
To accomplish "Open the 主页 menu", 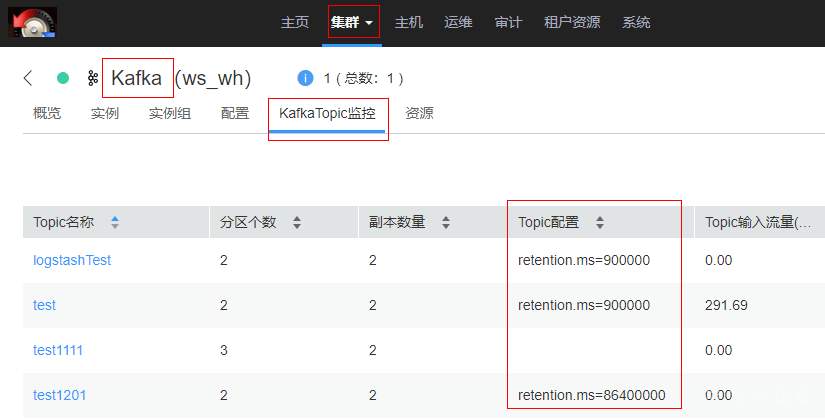I will [295, 23].
